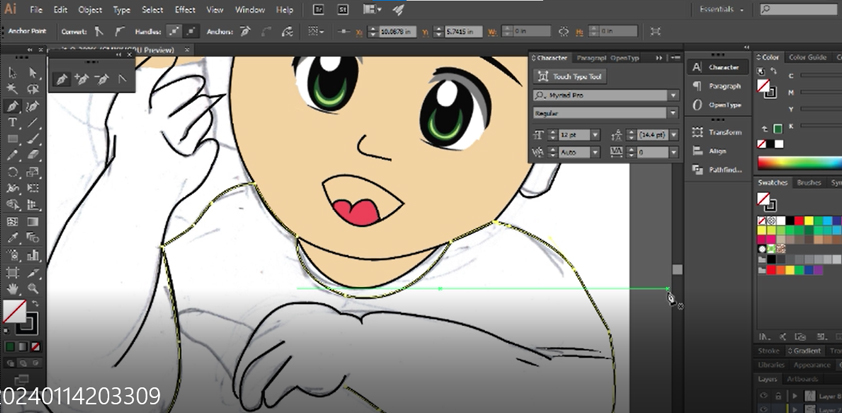The image size is (842, 413).
Task: Click the CMYK color spectrum bar
Action: tap(800, 163)
